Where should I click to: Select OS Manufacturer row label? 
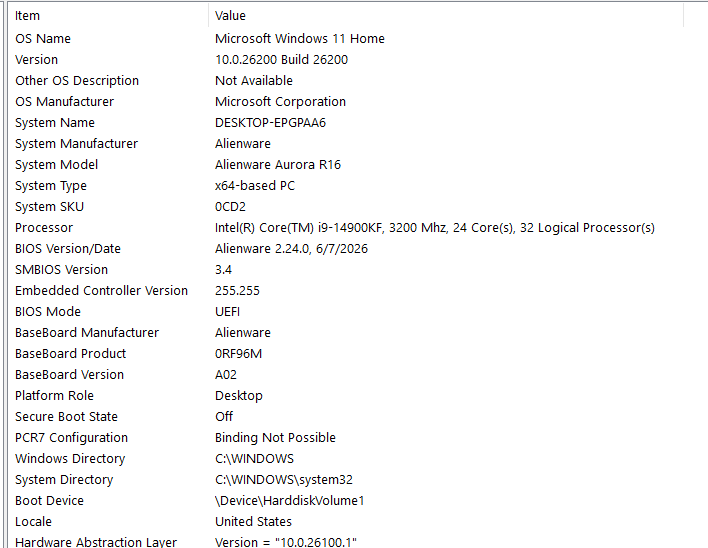tap(65, 102)
